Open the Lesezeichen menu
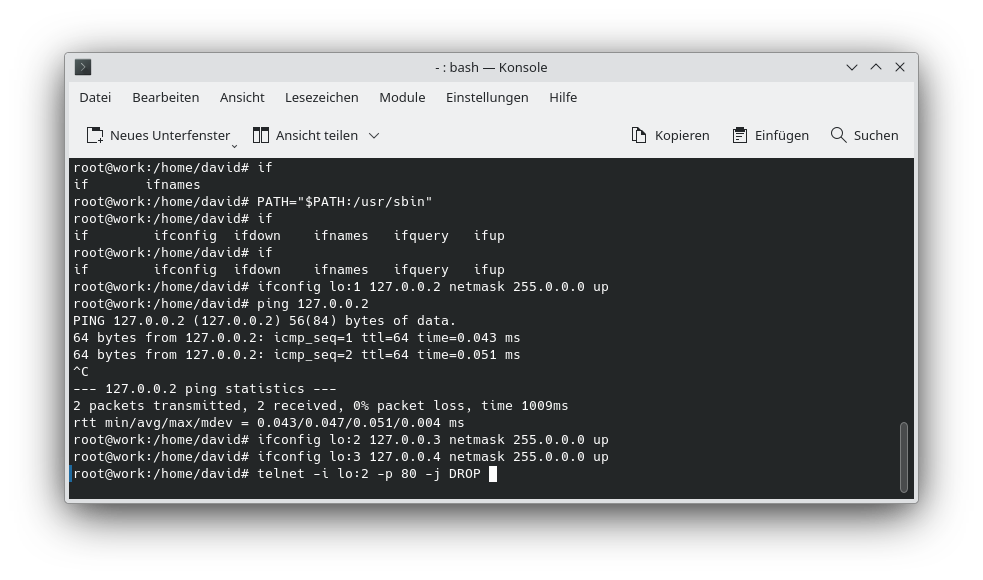The height and width of the screenshot is (580, 983). pyautogui.click(x=321, y=97)
